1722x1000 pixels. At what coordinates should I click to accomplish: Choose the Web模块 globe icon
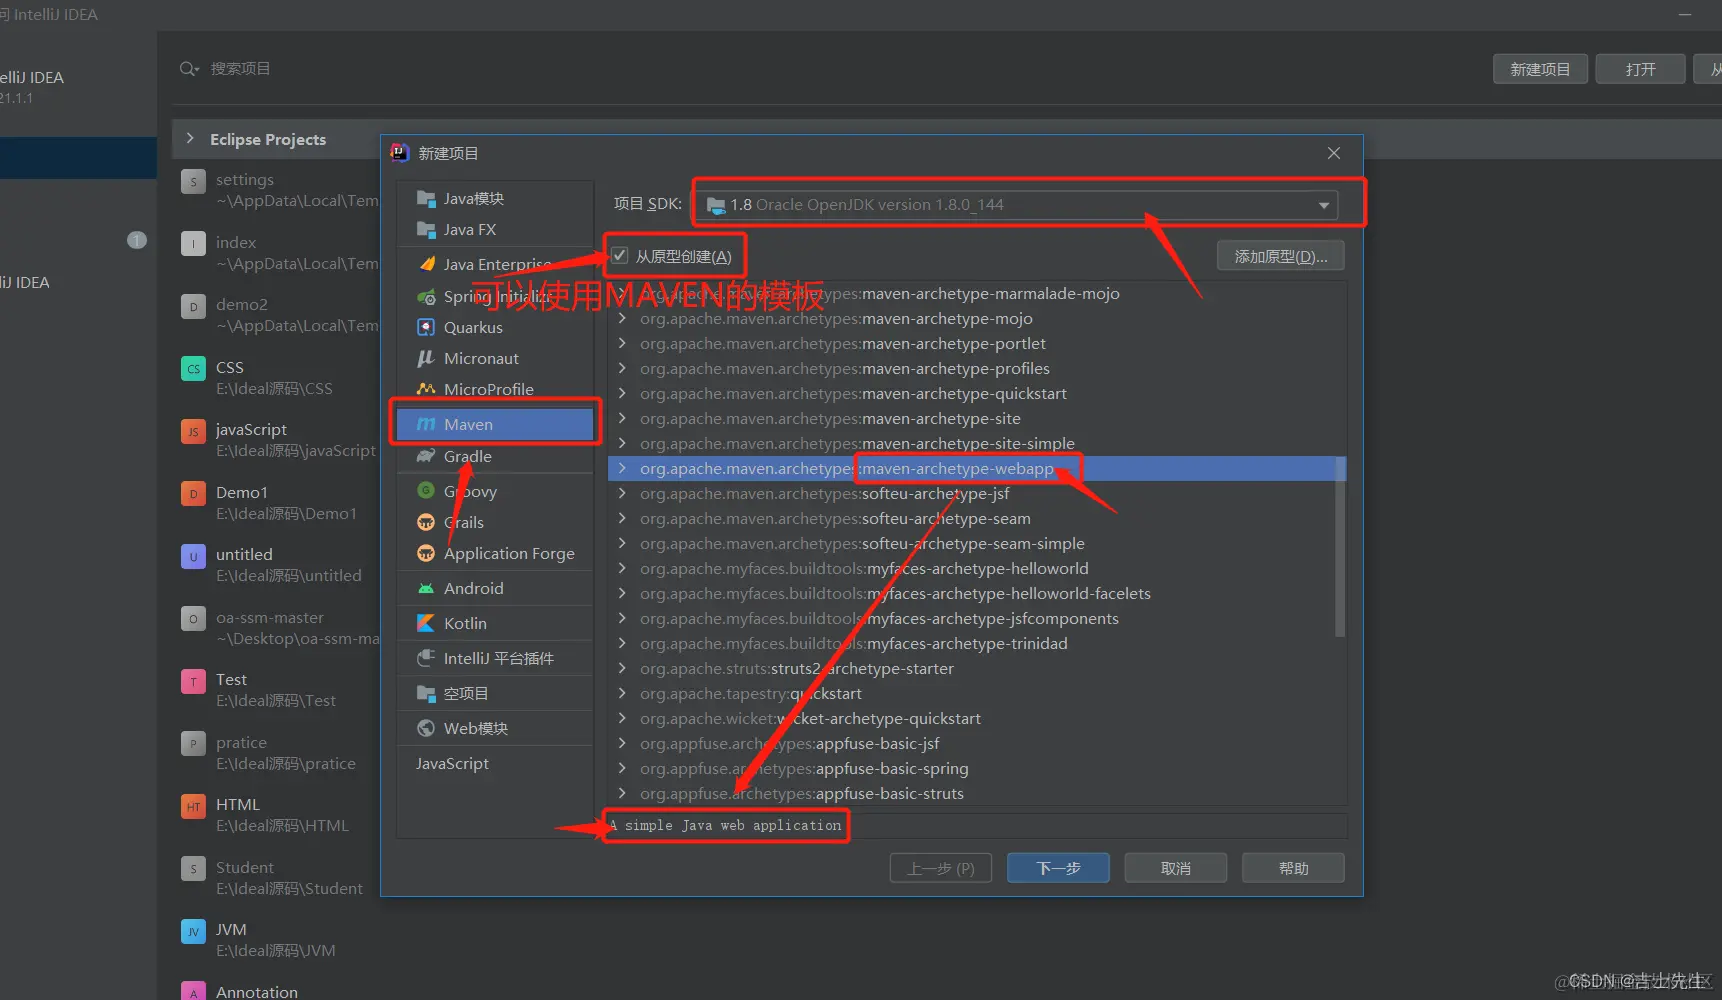tap(426, 728)
